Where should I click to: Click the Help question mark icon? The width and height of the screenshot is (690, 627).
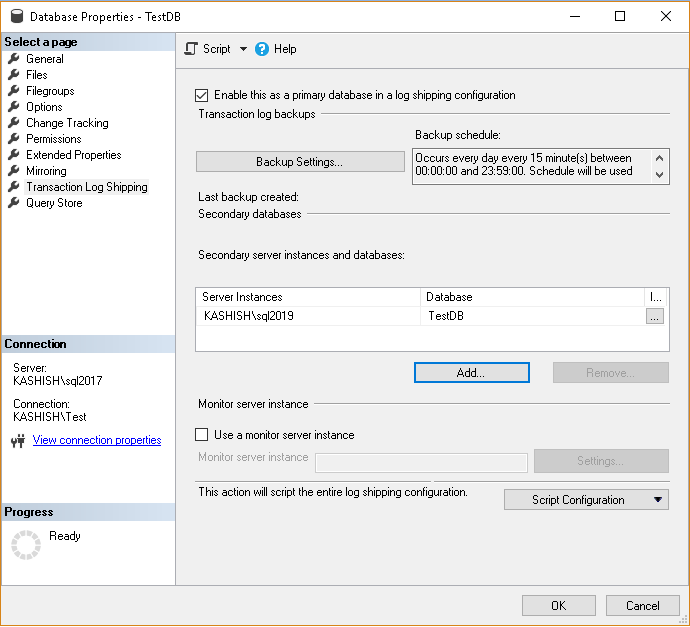coord(262,49)
